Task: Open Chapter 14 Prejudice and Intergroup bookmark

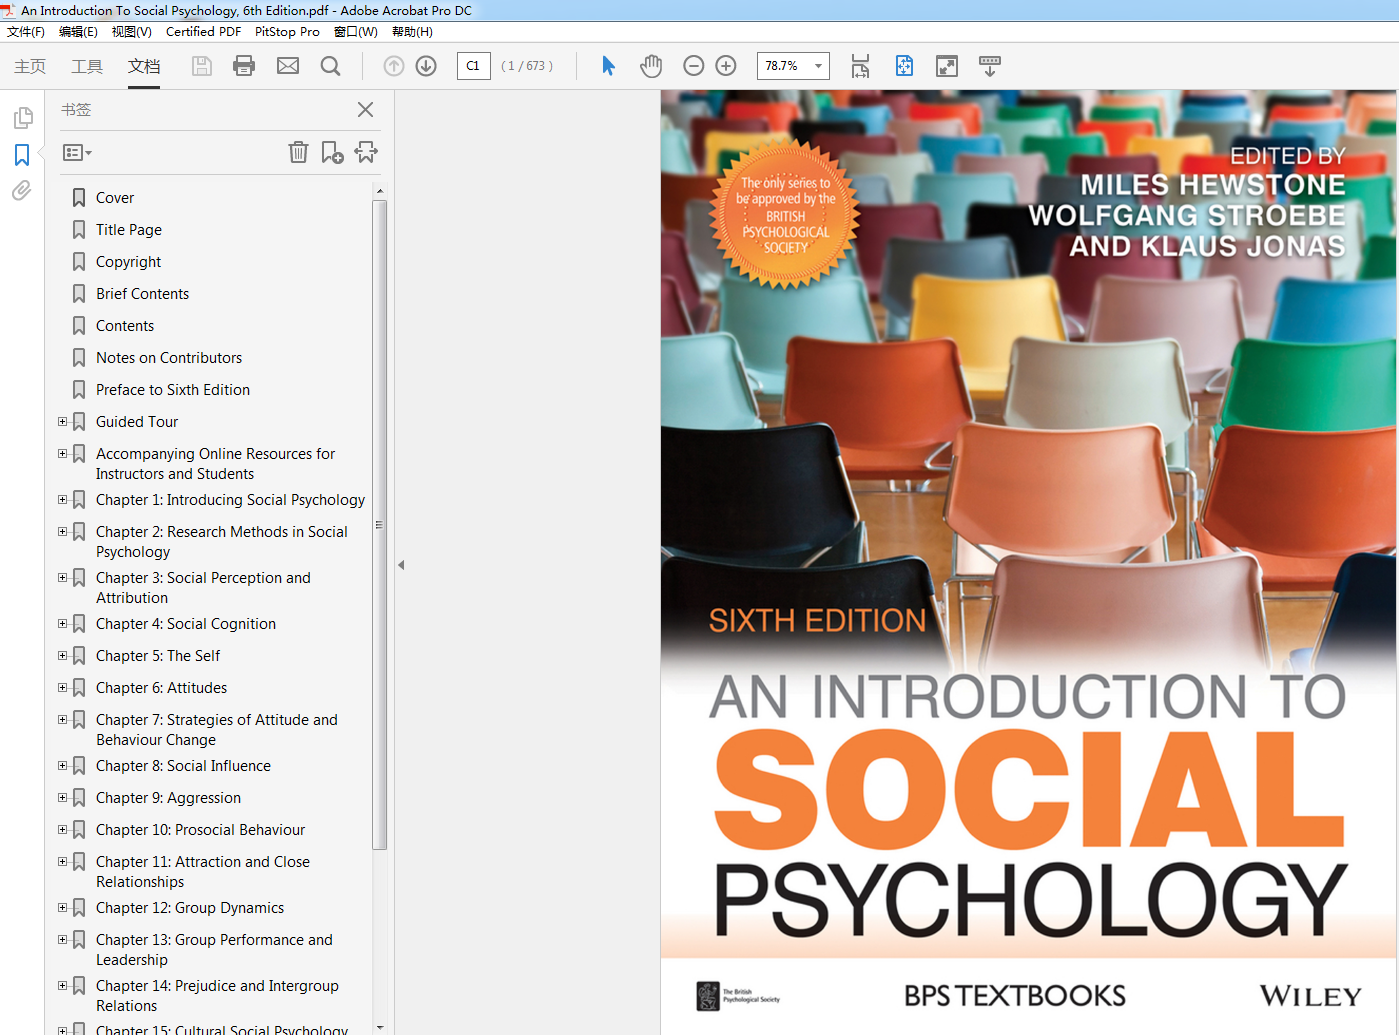Action: point(217,996)
